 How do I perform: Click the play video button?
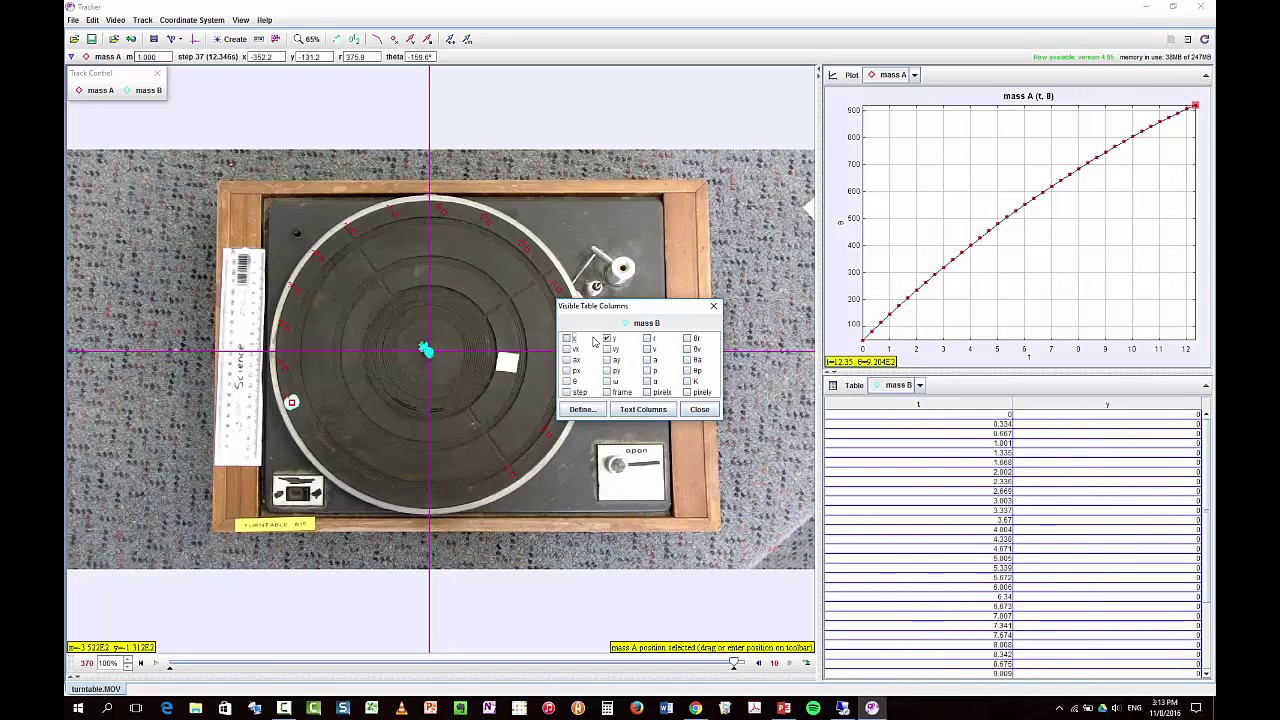(156, 663)
